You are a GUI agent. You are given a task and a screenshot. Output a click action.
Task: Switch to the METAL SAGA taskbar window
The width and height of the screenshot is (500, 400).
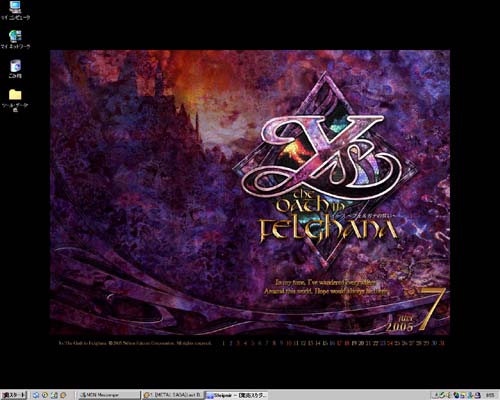click(172, 395)
